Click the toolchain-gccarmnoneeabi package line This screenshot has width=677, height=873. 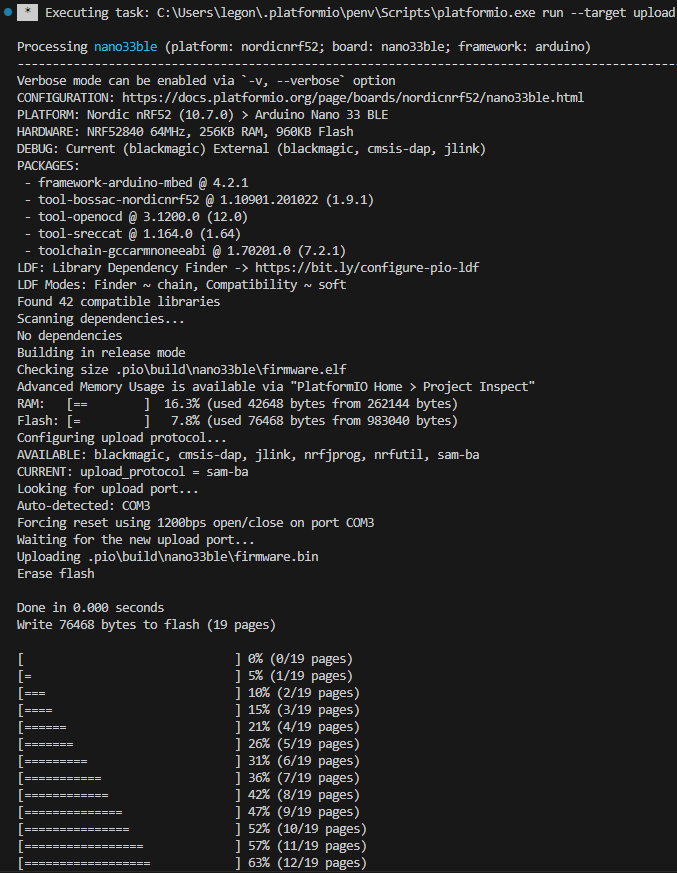click(x=192, y=251)
